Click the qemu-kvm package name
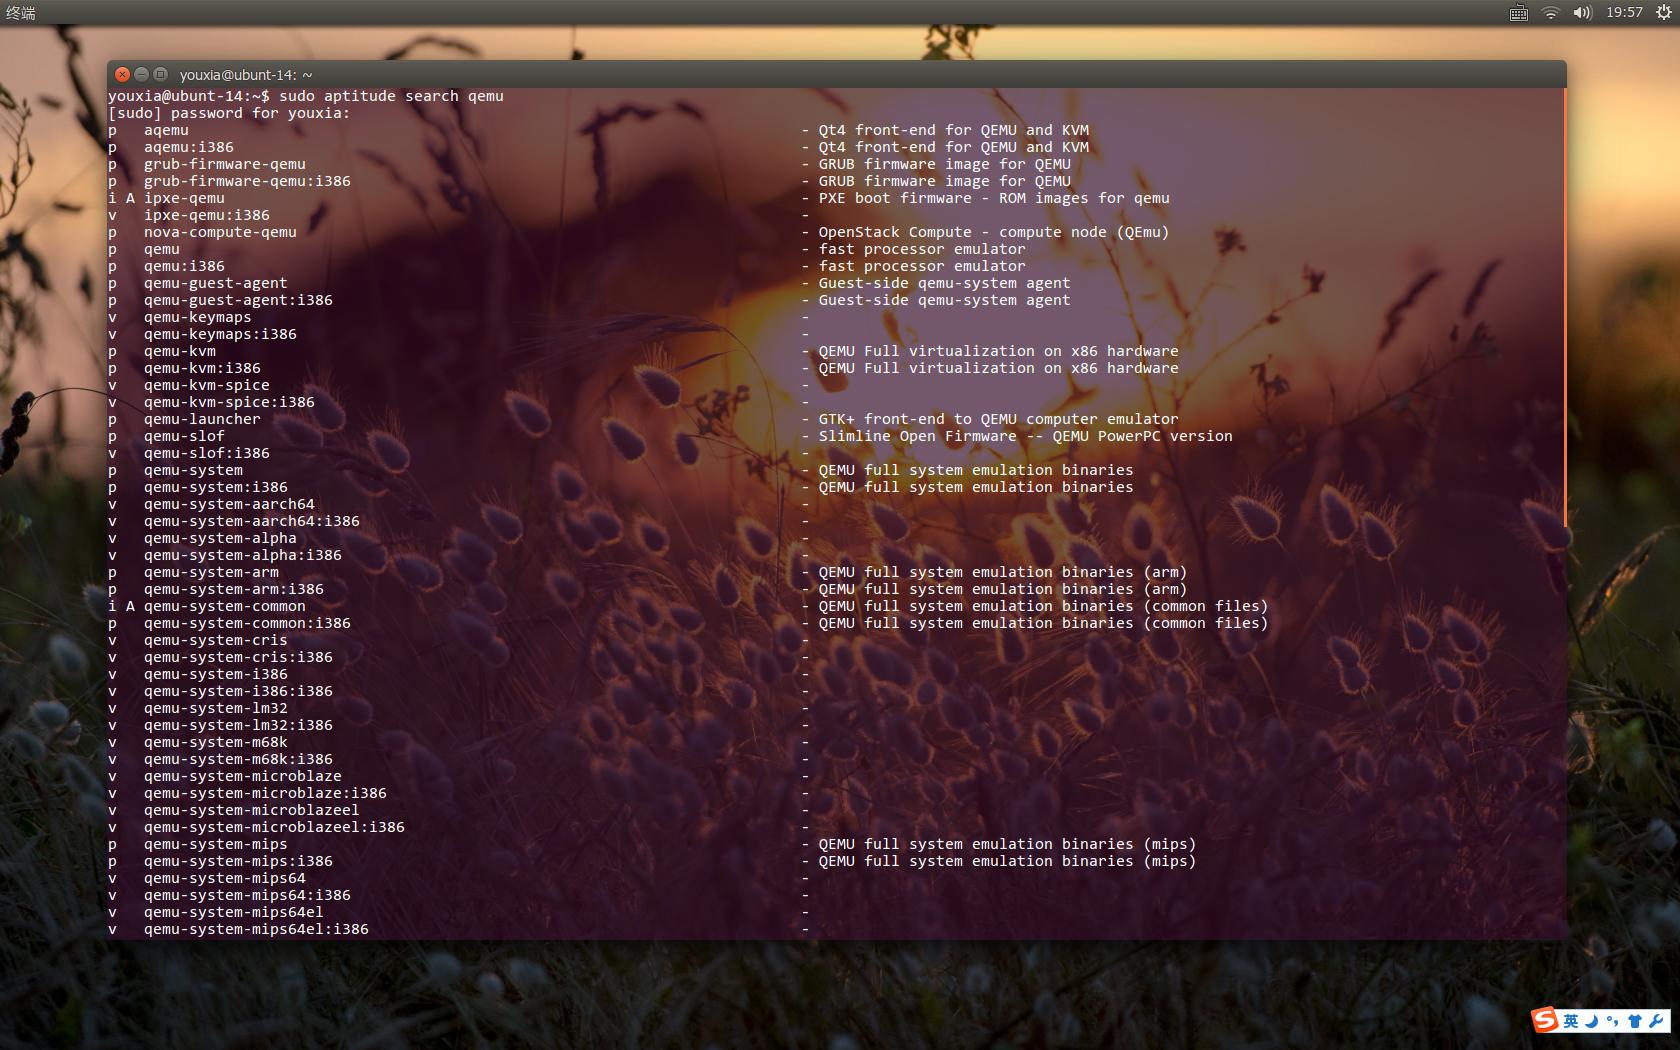 coord(180,351)
